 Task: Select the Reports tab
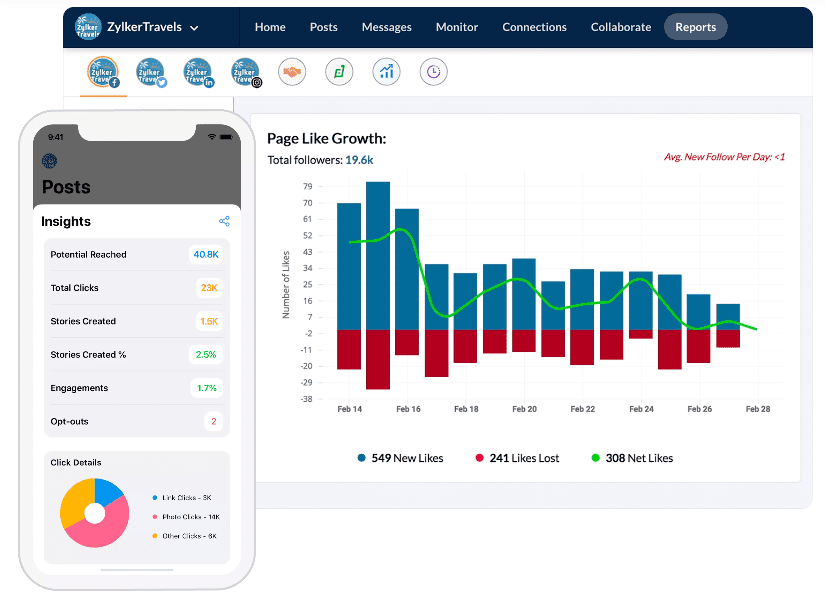pos(696,27)
